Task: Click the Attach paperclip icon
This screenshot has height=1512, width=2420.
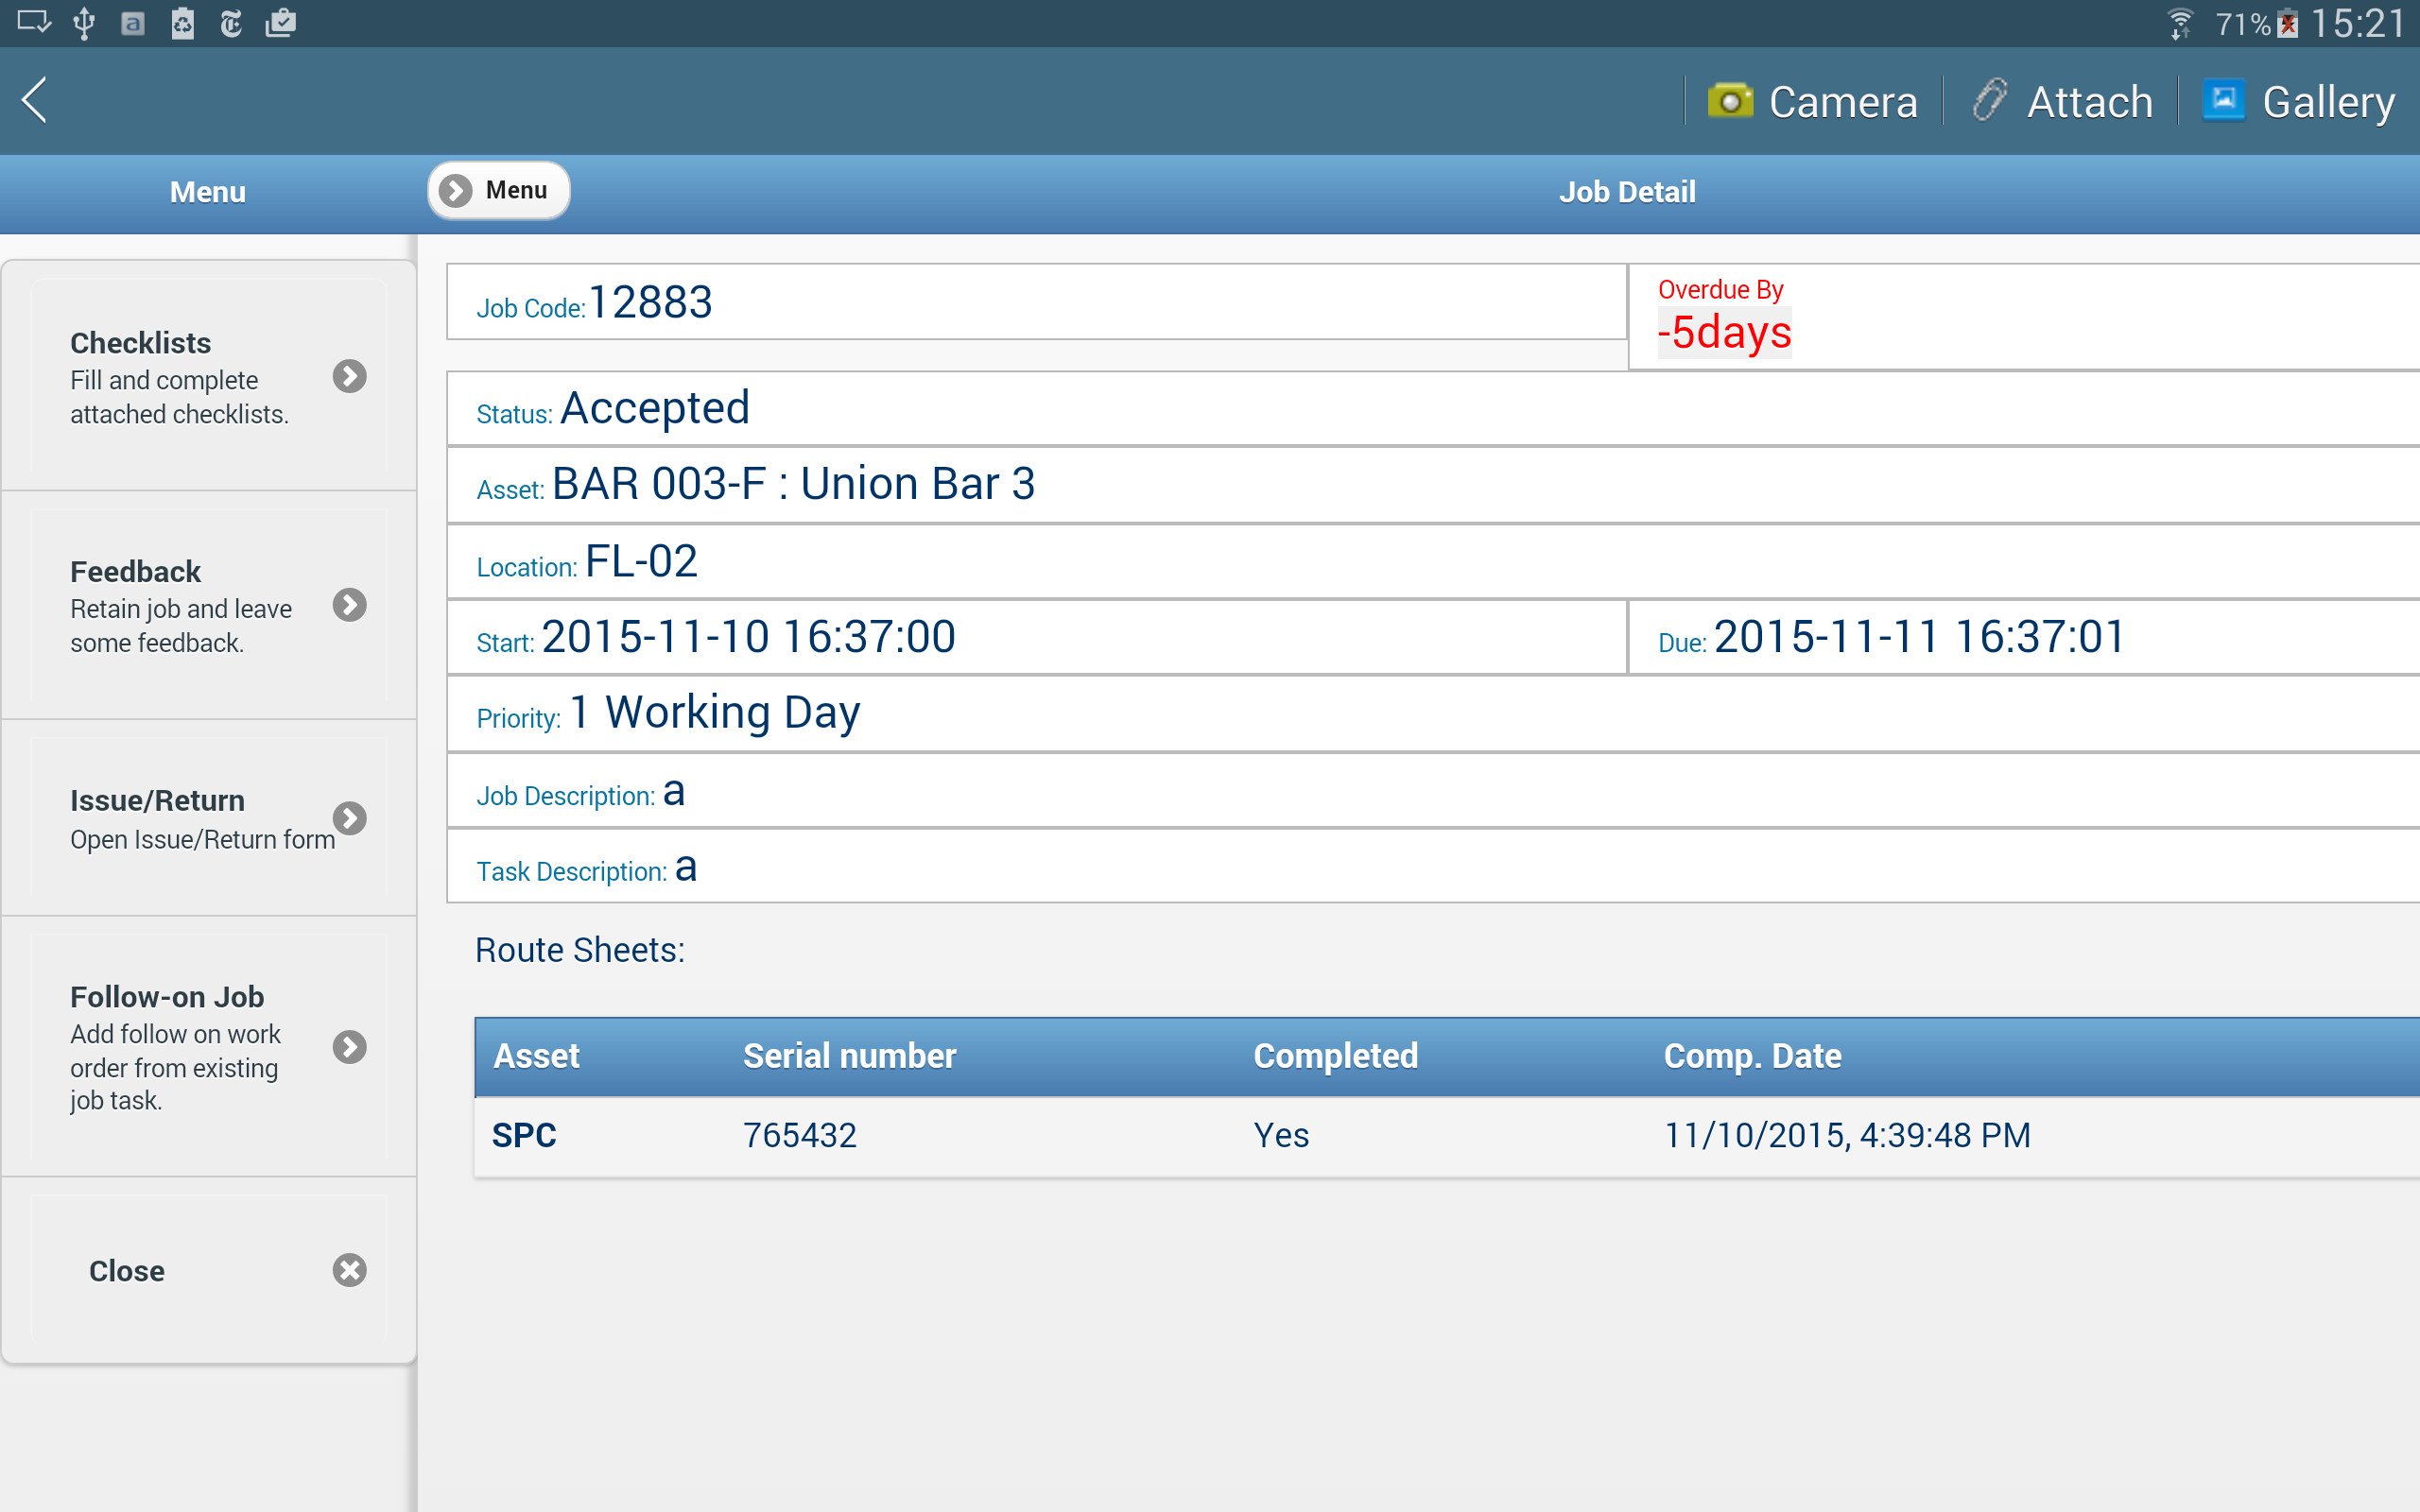Action: click(1989, 101)
